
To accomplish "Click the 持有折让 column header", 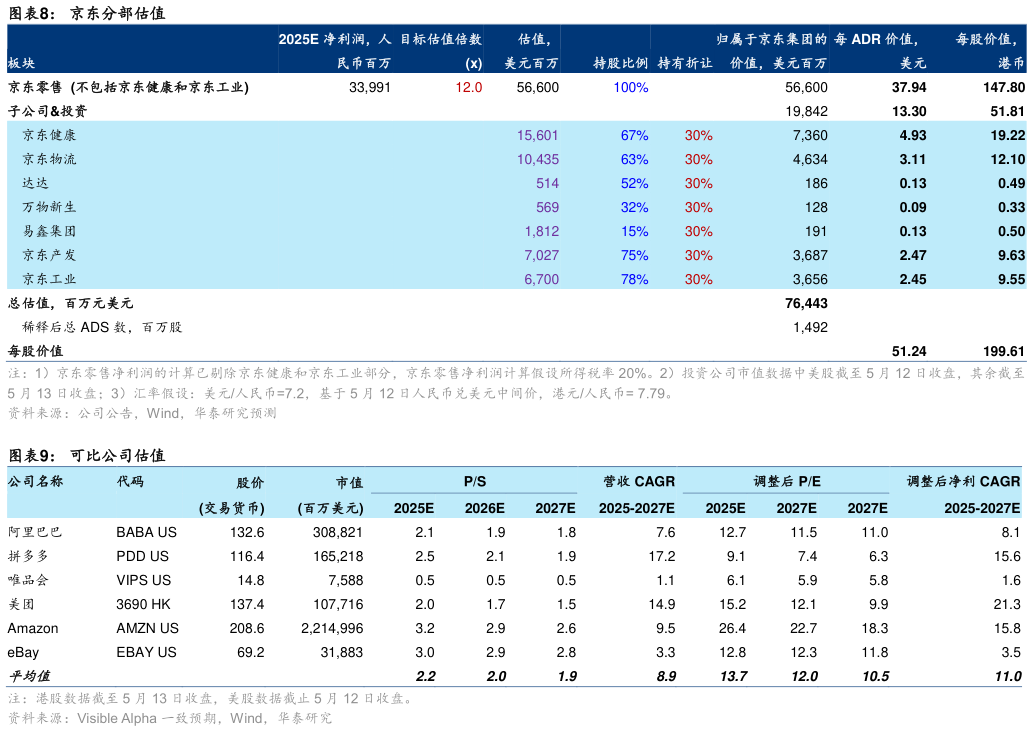I will [x=684, y=63].
